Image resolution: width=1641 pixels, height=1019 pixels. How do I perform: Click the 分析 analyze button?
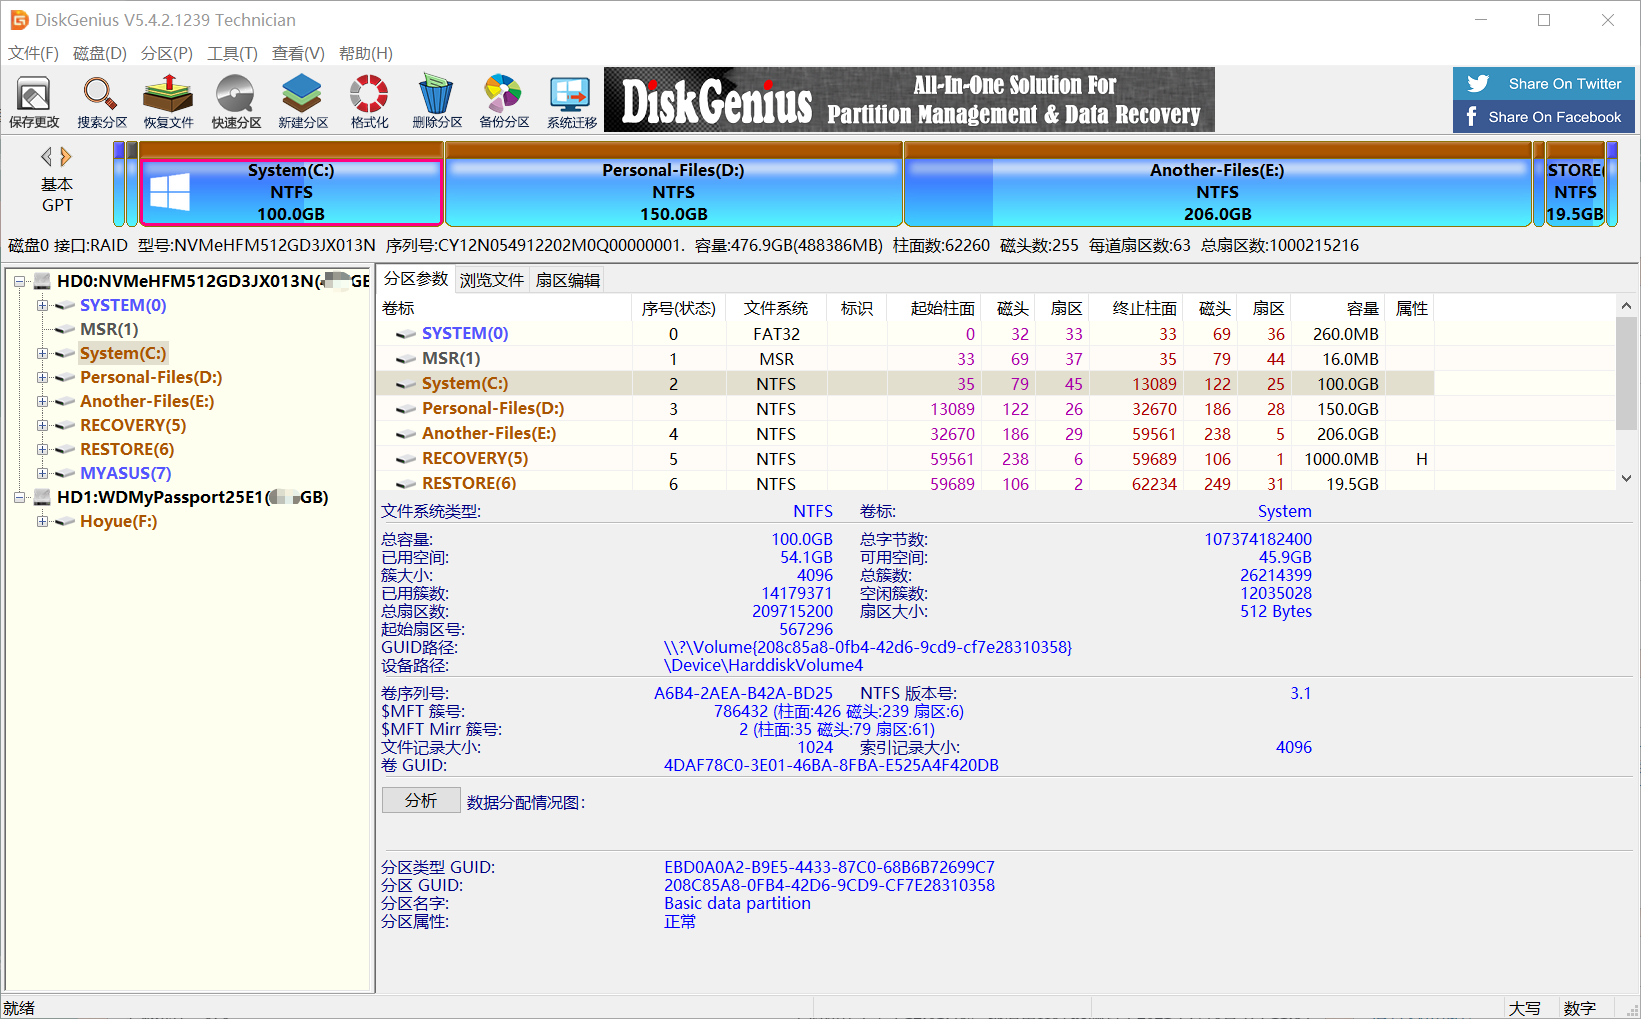pyautogui.click(x=421, y=801)
